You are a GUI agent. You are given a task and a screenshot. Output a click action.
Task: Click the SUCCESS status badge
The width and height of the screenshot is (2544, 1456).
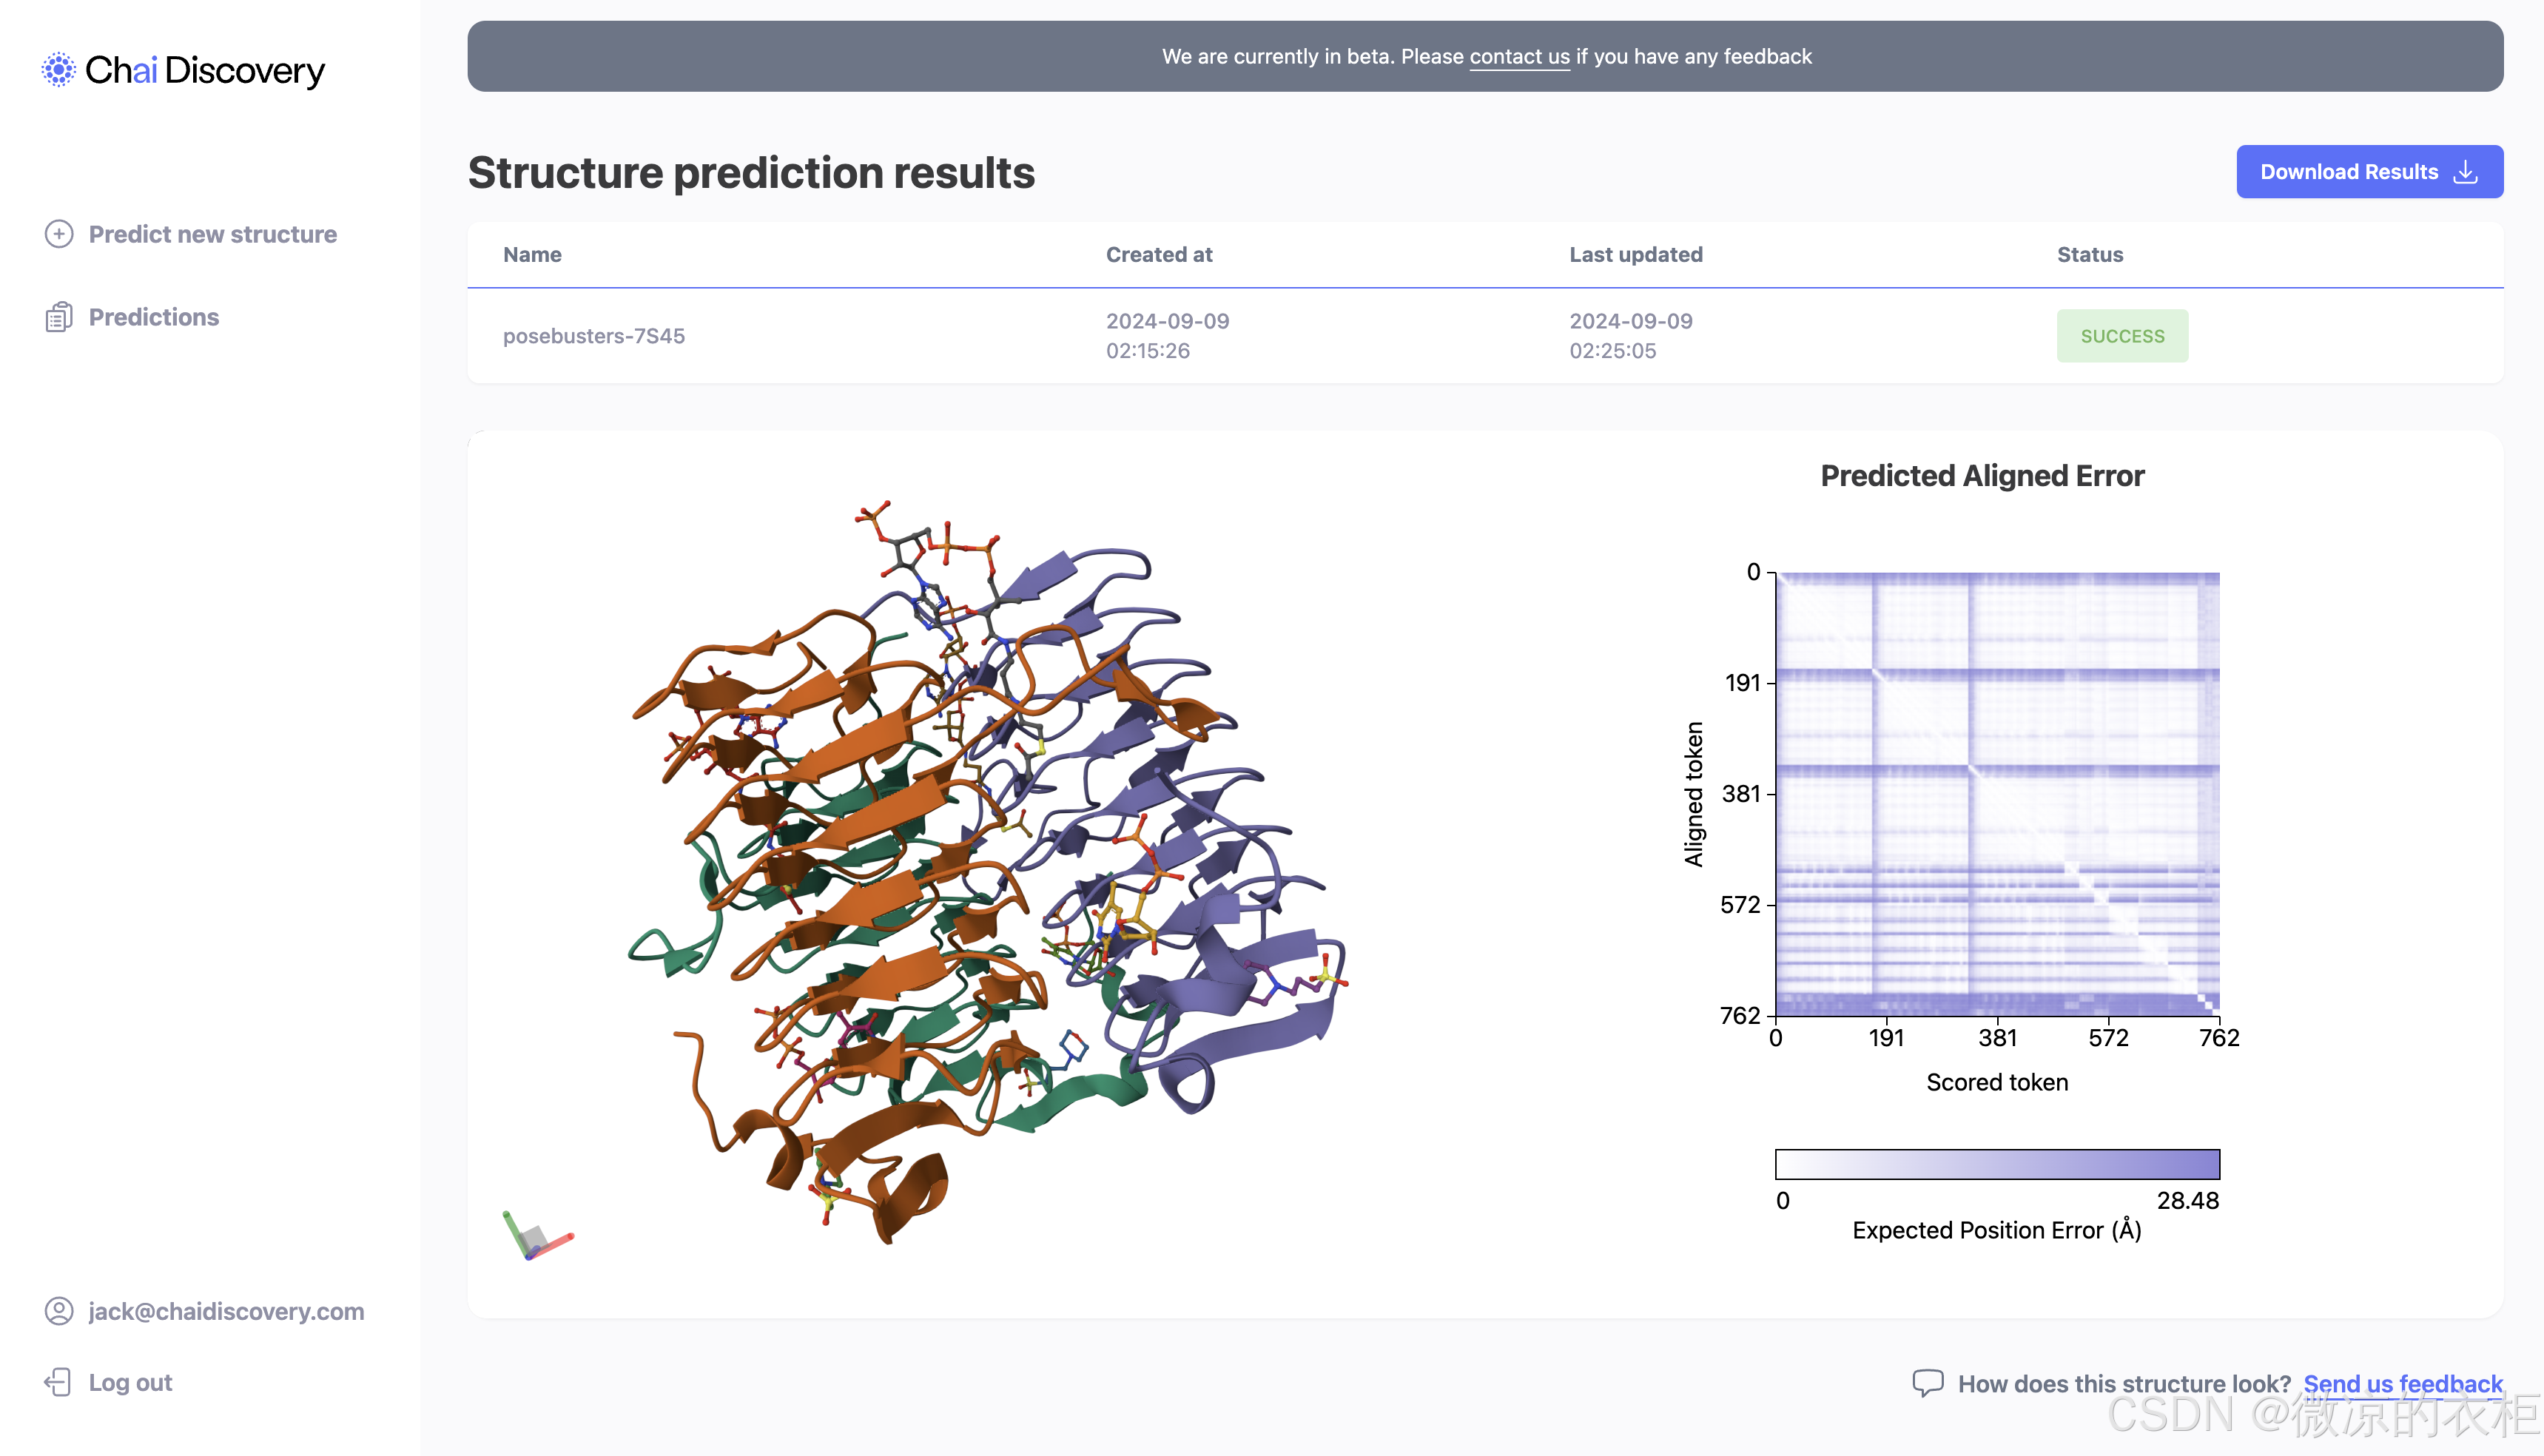click(2122, 336)
